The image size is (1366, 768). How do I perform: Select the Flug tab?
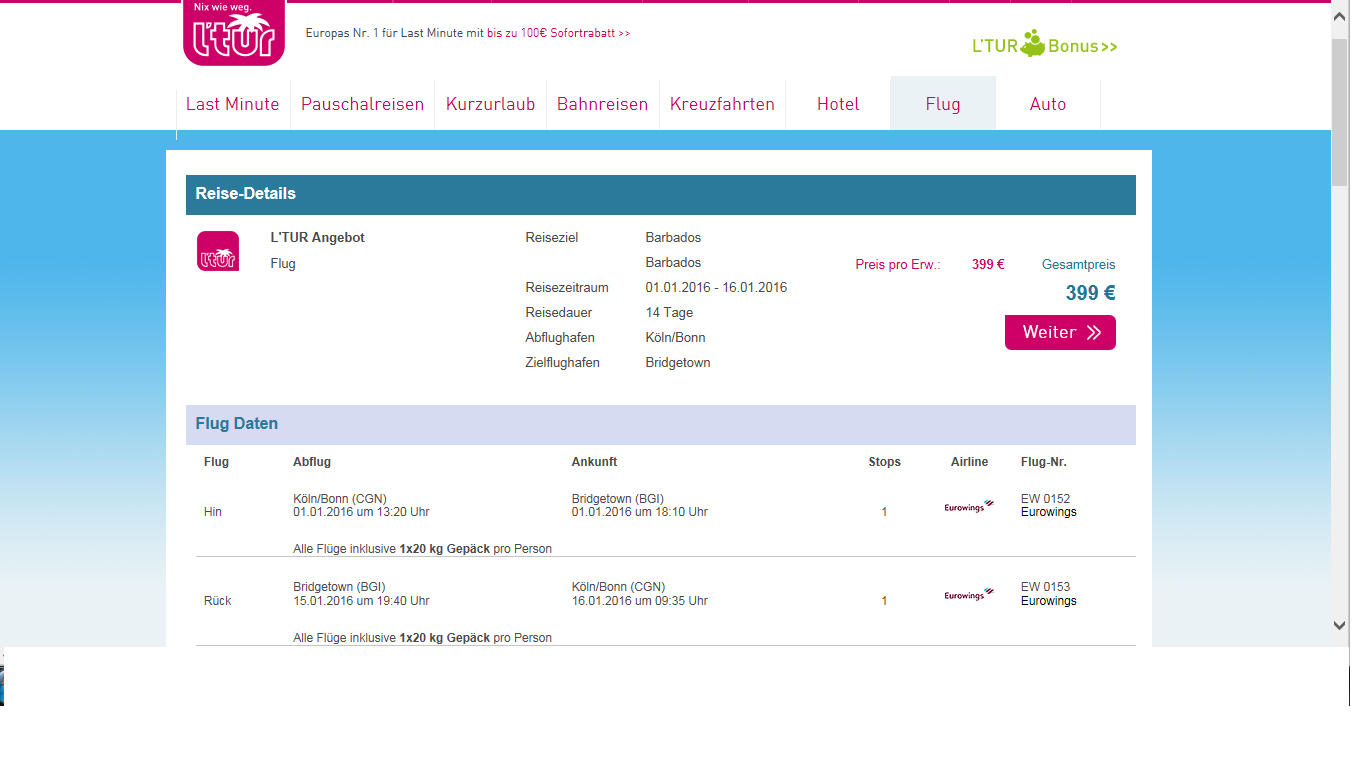tap(943, 104)
